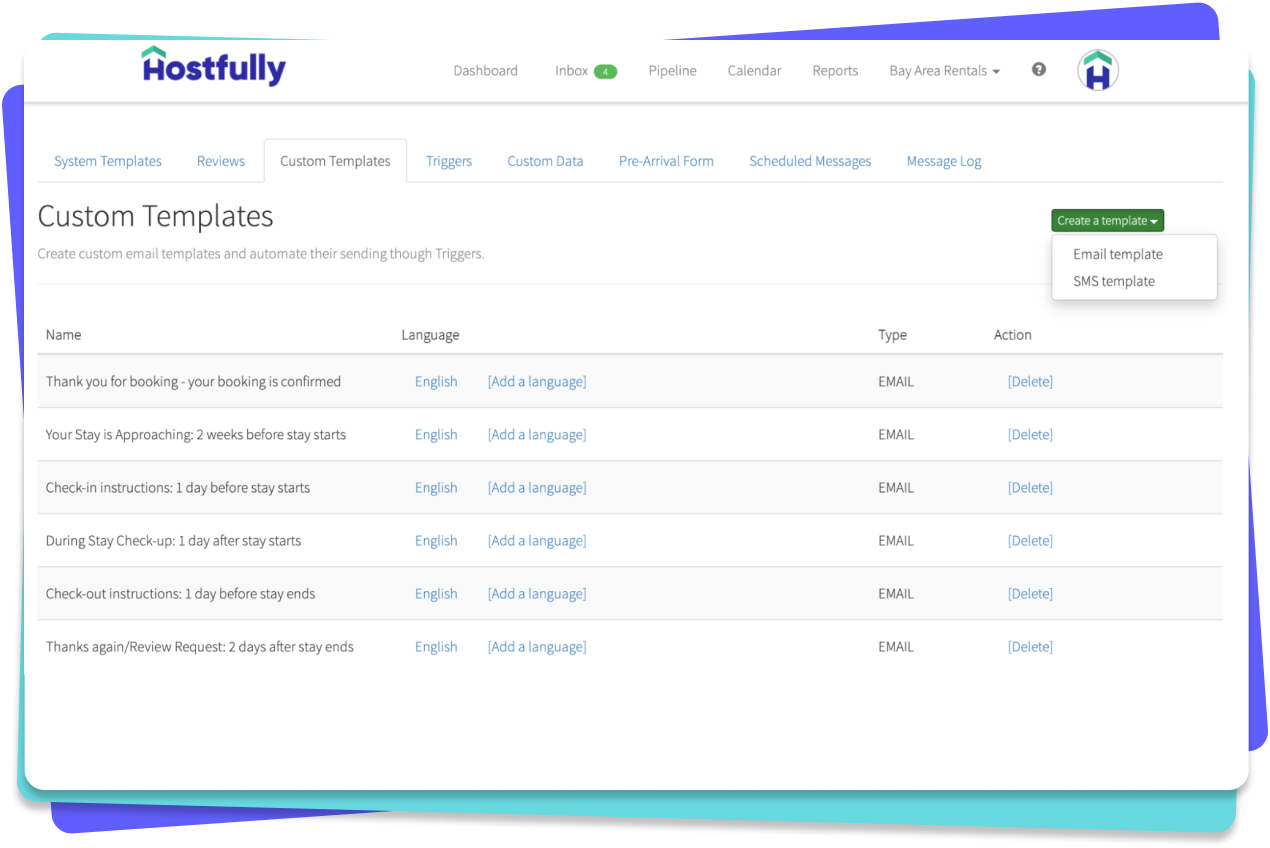
Task: Open the help question mark icon
Action: click(x=1039, y=70)
